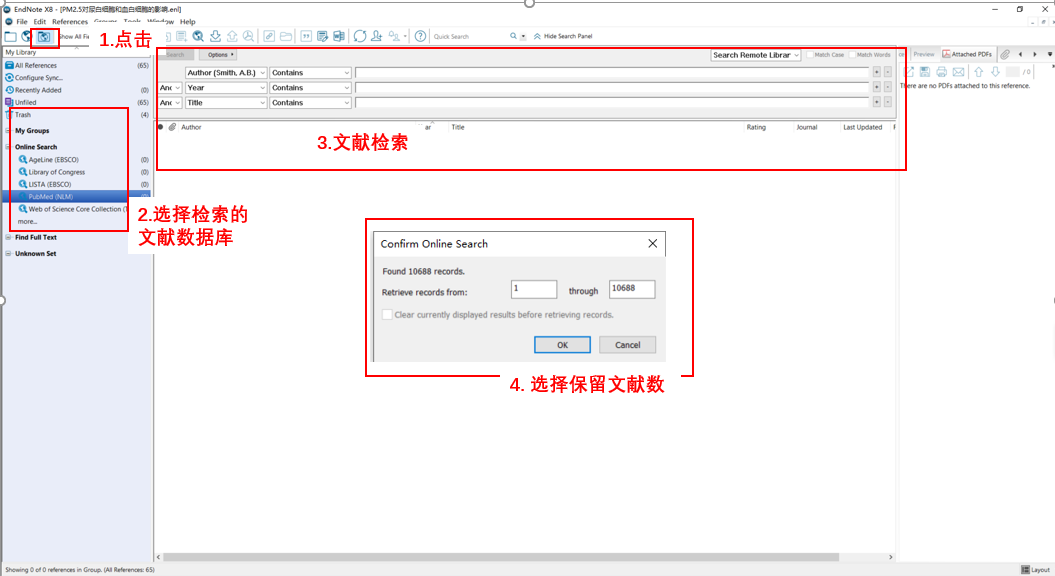Click the Options button in the search panel
The height and width of the screenshot is (576, 1055).
(x=219, y=55)
